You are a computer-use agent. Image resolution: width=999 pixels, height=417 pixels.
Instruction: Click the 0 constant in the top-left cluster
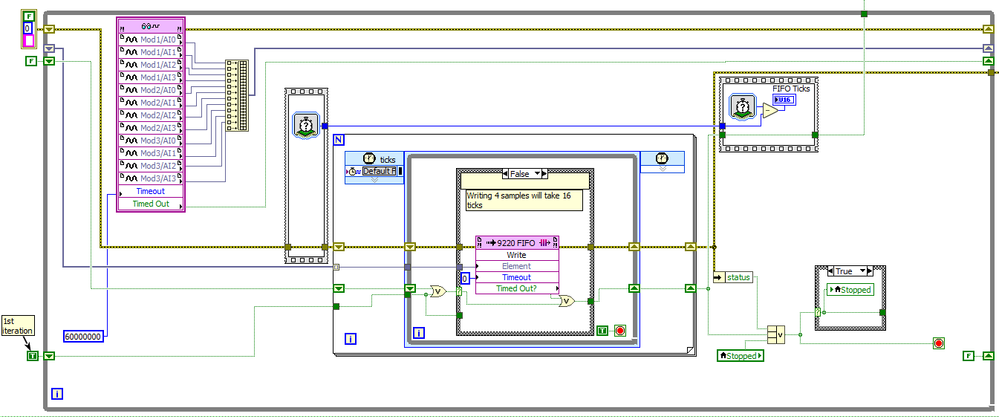coord(28,28)
